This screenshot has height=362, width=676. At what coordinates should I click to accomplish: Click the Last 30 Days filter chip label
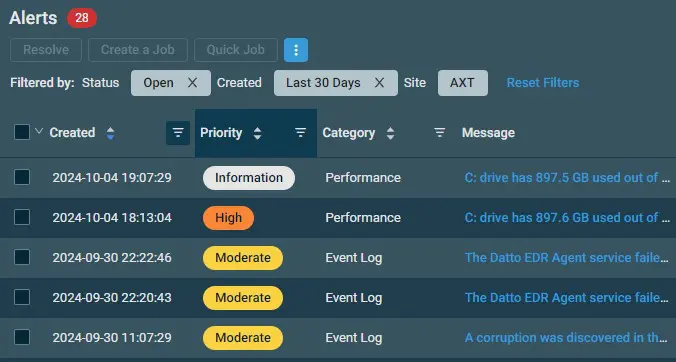(323, 83)
